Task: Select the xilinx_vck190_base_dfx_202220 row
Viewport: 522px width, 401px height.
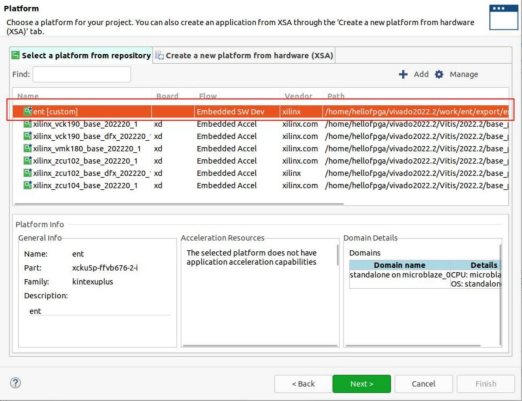Action: coord(261,136)
